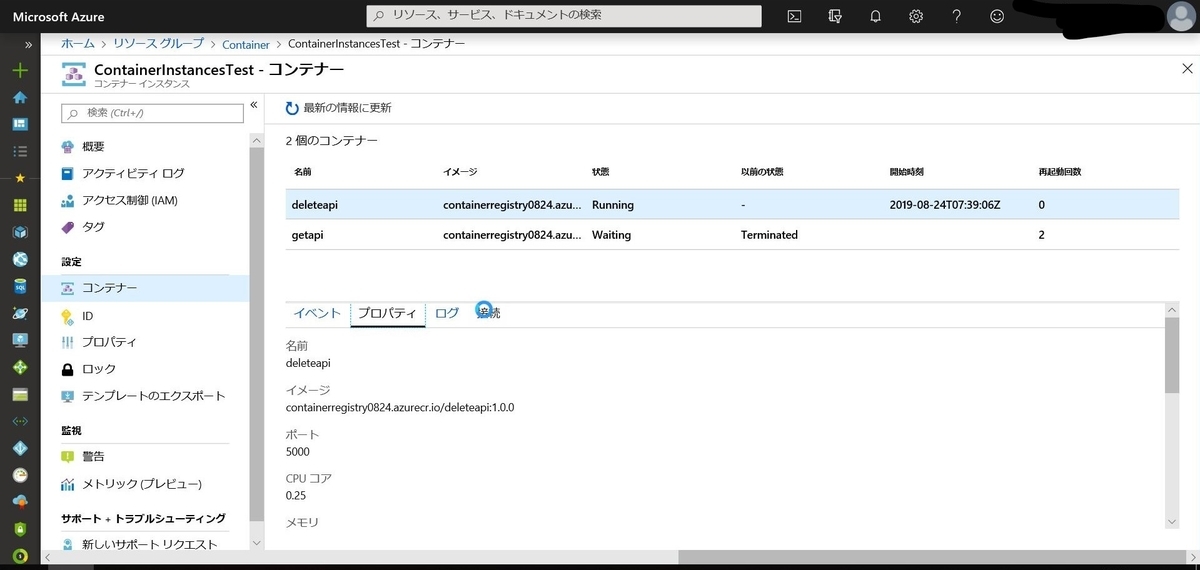This screenshot has height=570, width=1200.
Task: Open プロパティ in the left menu
Action: 145,342
